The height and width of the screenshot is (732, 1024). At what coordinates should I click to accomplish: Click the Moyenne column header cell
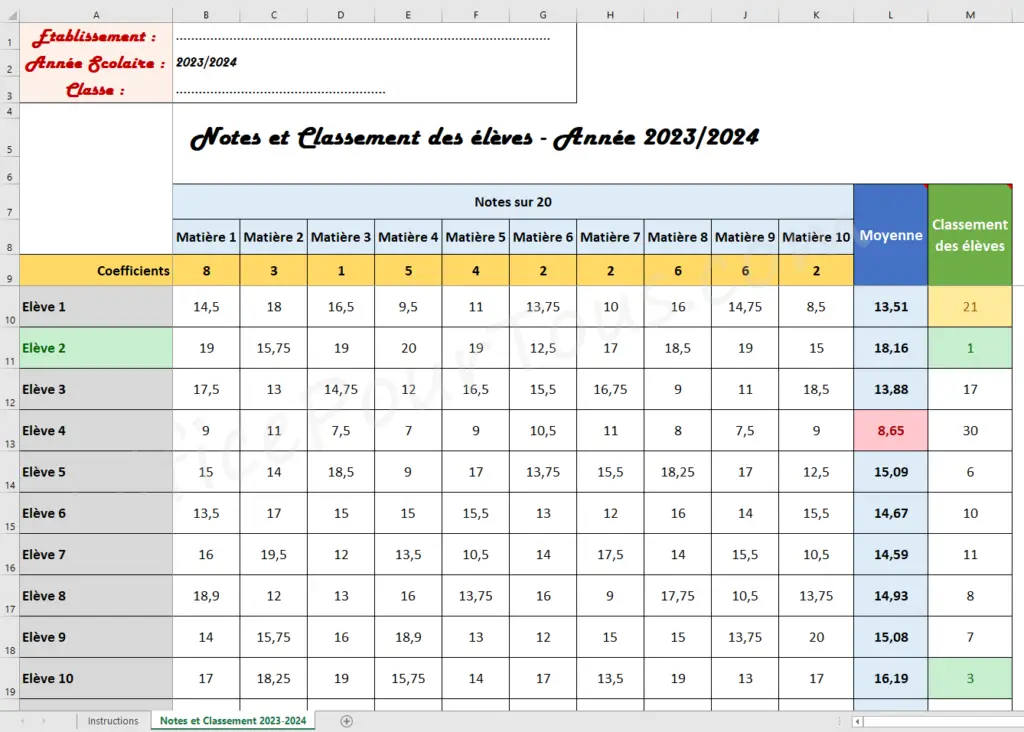tap(890, 236)
